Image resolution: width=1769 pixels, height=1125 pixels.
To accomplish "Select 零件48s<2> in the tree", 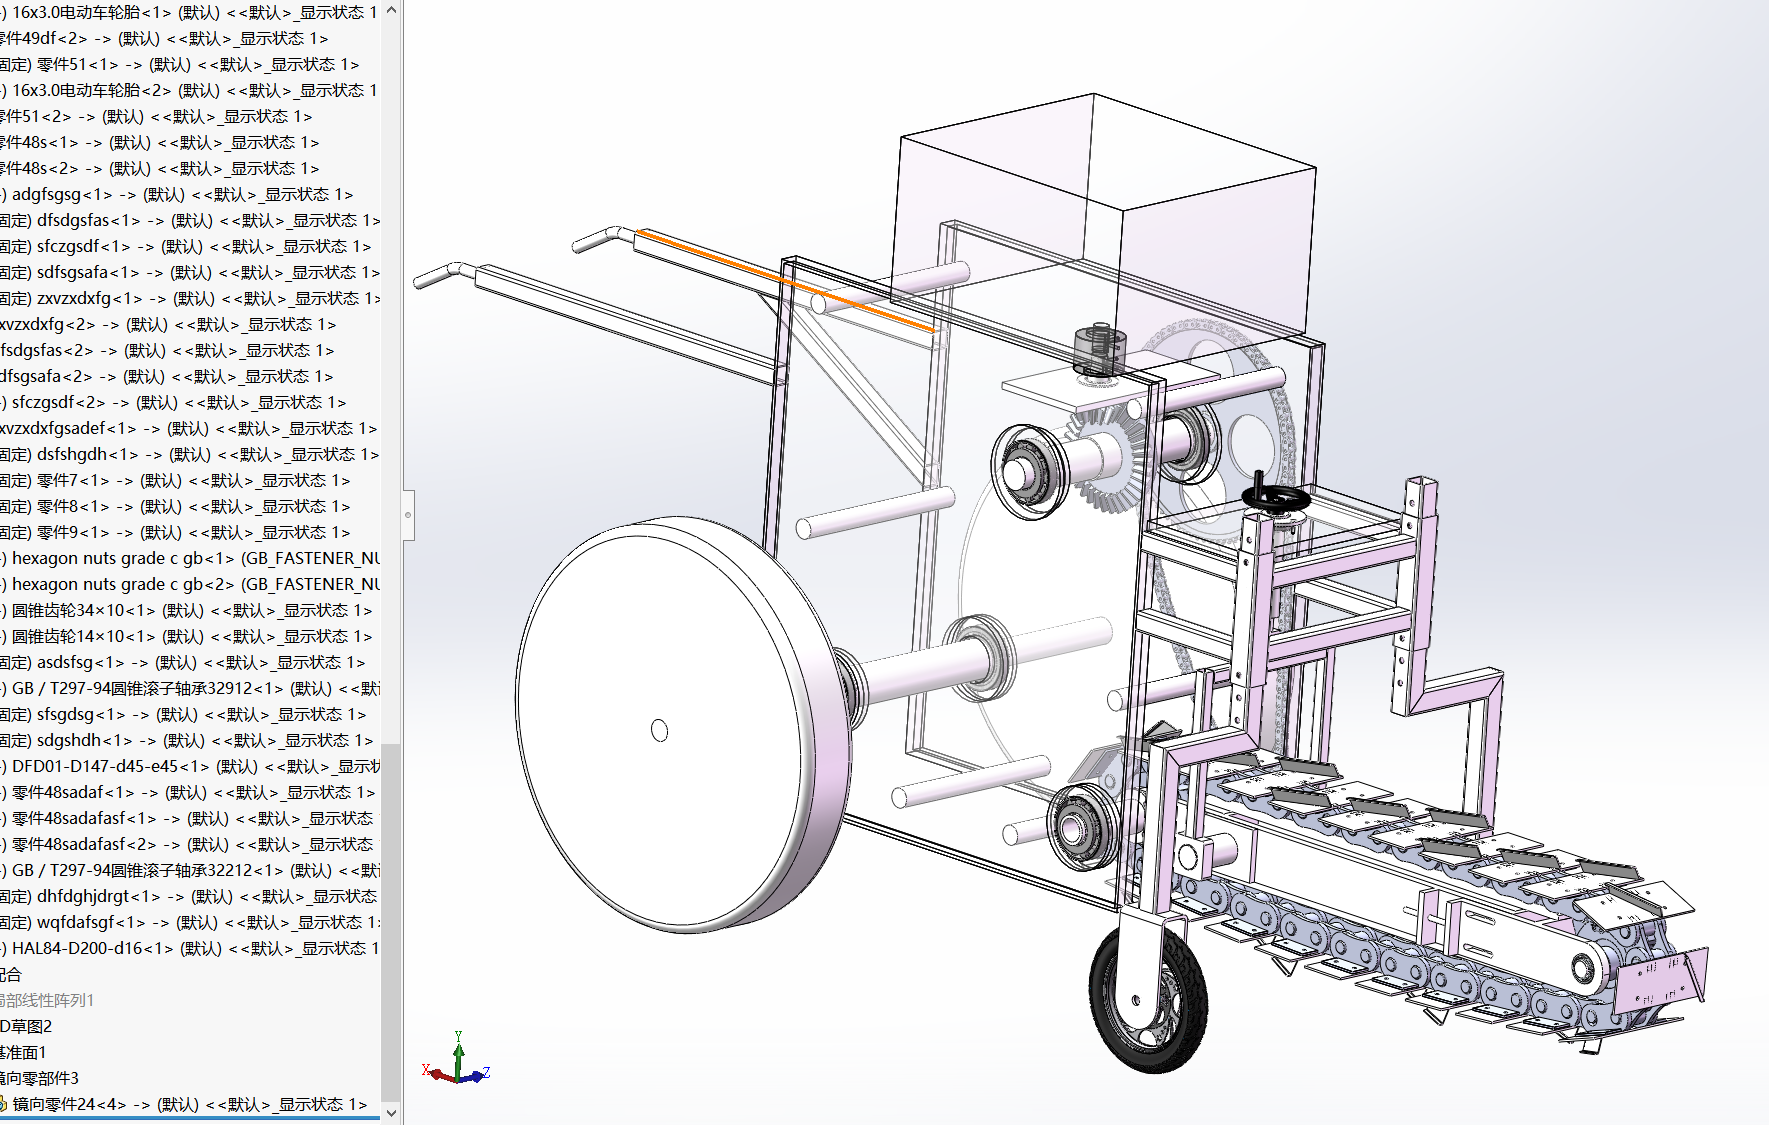I will pos(160,168).
